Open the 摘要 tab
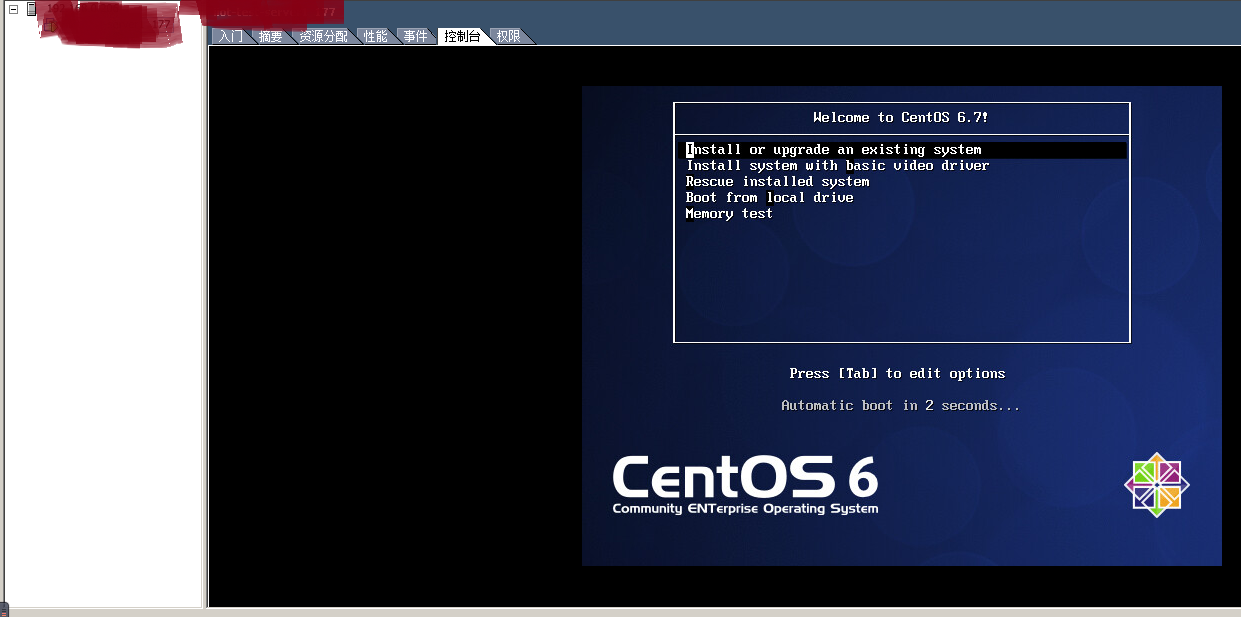 (x=270, y=36)
